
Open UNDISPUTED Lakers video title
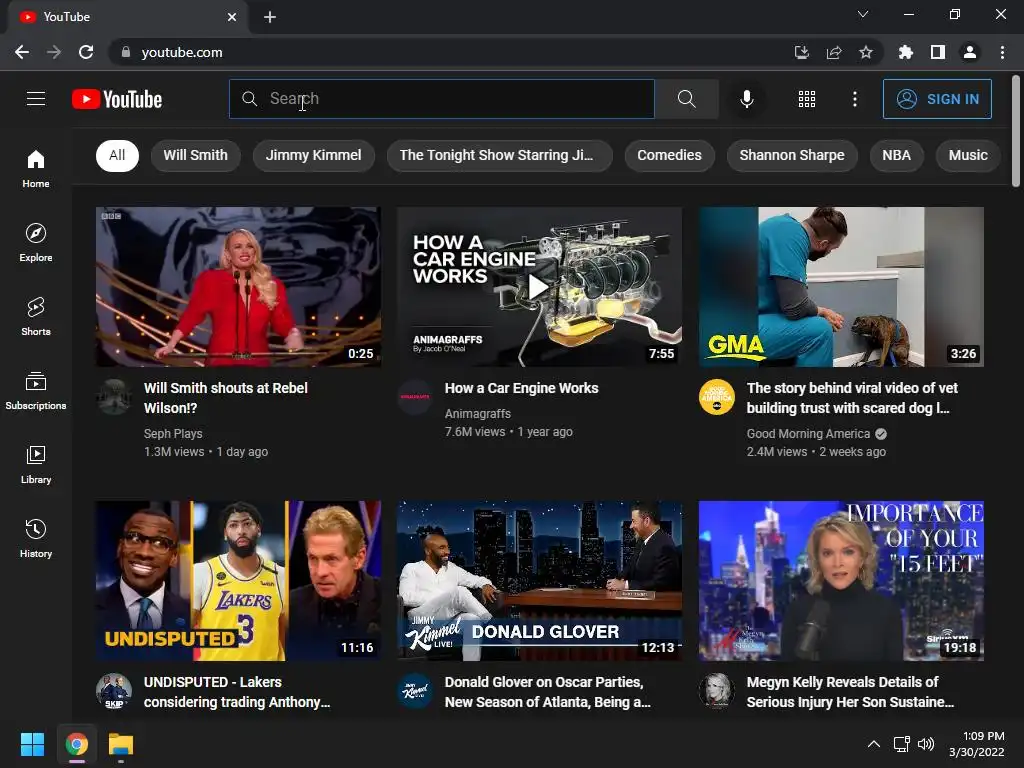236,692
